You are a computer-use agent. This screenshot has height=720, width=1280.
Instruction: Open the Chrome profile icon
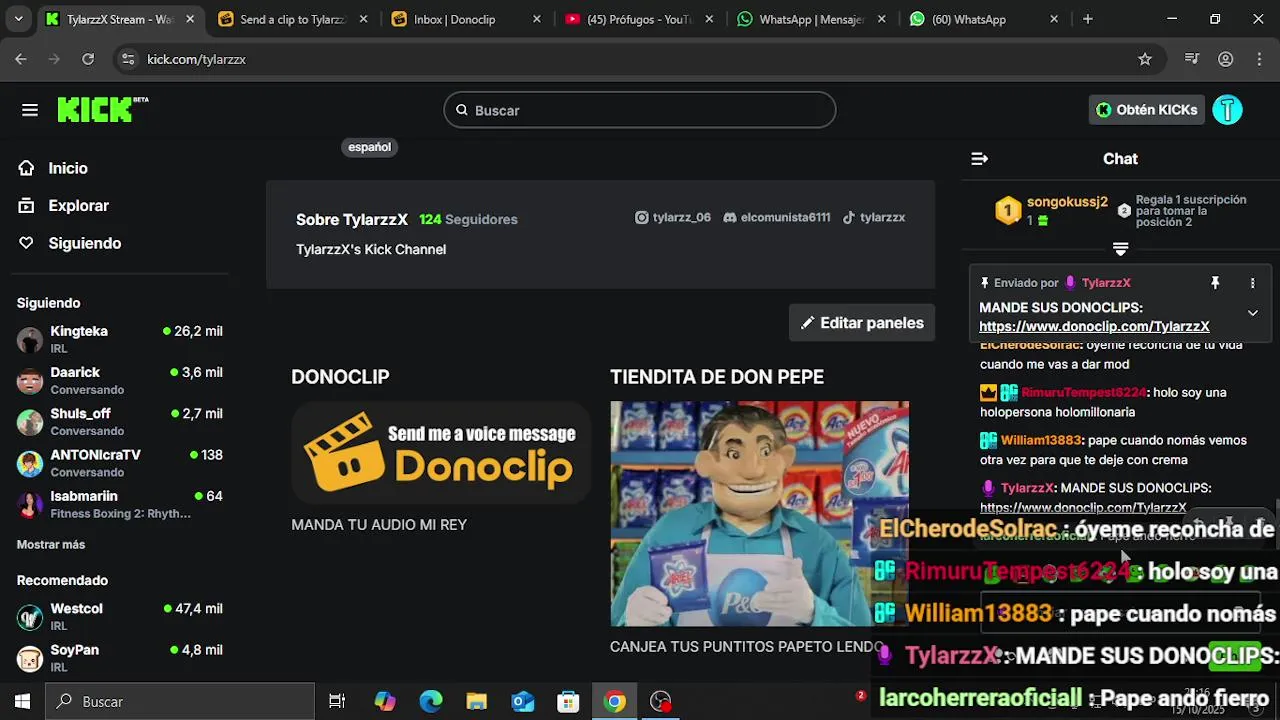pos(1225,59)
